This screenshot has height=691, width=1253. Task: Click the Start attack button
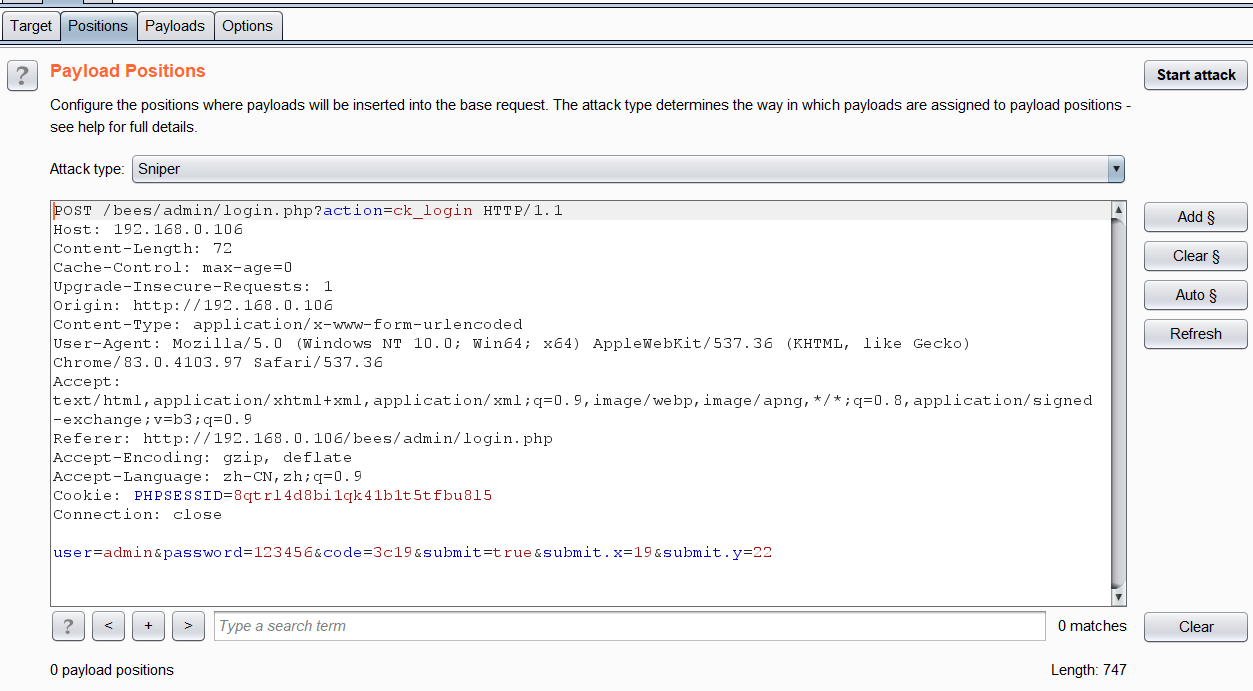[1196, 75]
